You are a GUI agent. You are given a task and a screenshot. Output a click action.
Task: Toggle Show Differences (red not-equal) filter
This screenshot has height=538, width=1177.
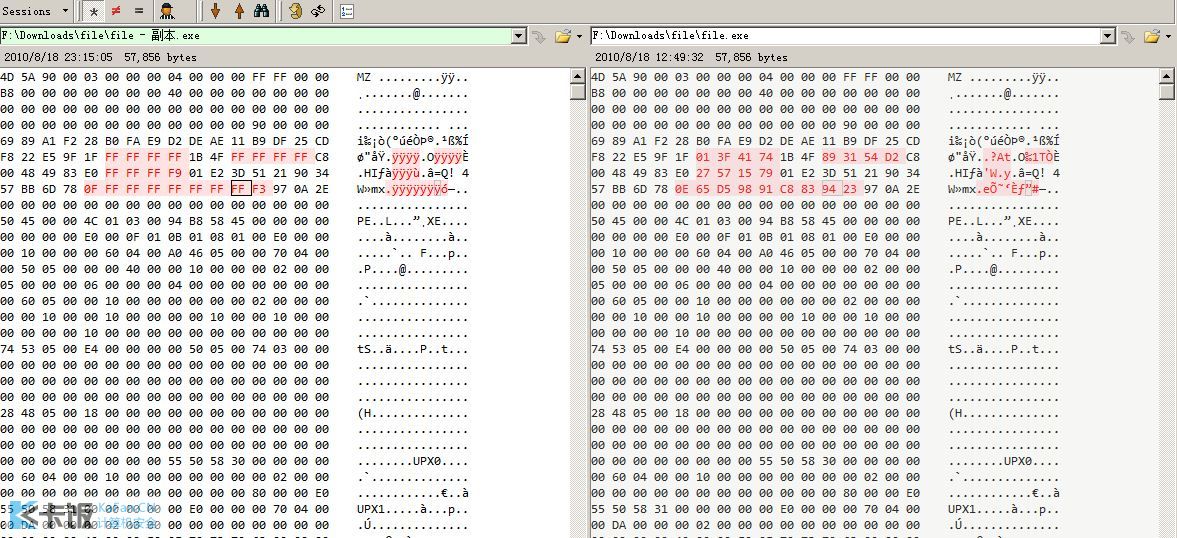coord(116,11)
